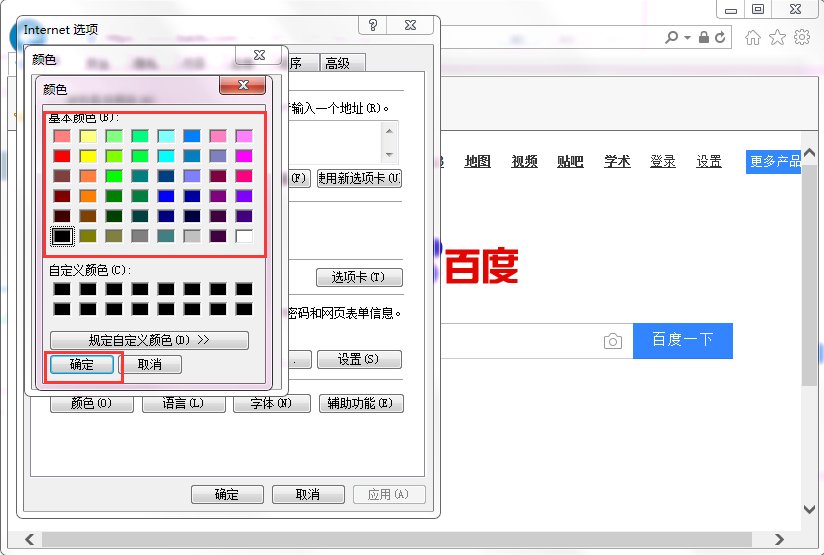Select the bright green swatch in third row

tap(114, 176)
